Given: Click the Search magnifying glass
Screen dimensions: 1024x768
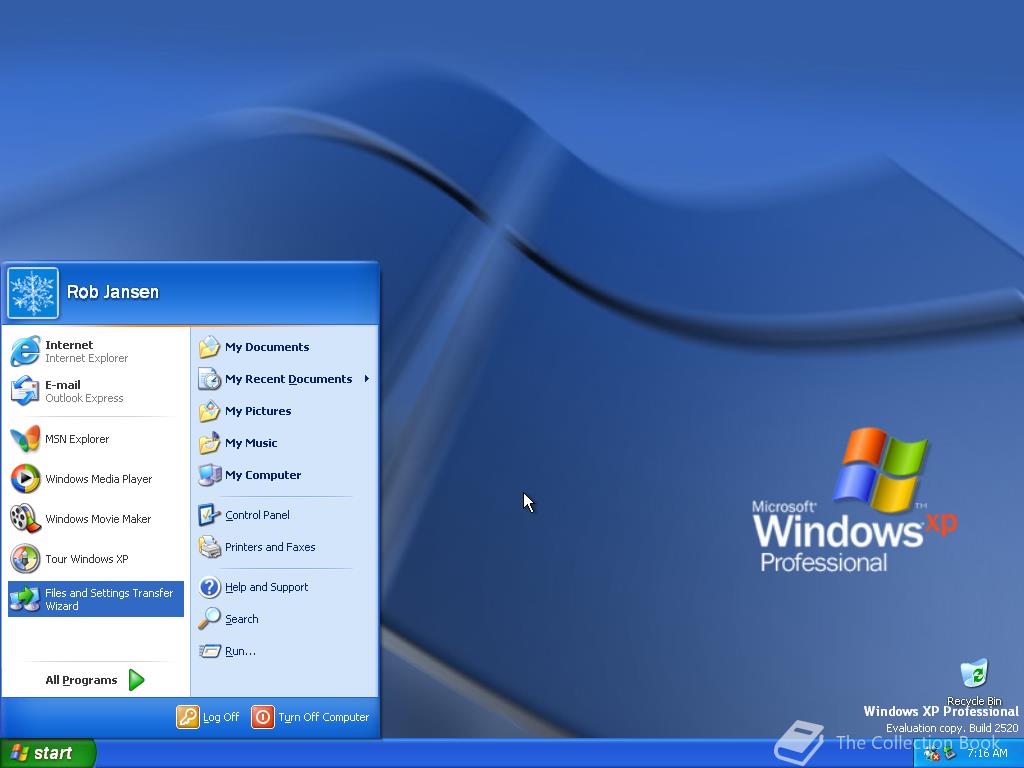Looking at the screenshot, I should click(x=210, y=618).
